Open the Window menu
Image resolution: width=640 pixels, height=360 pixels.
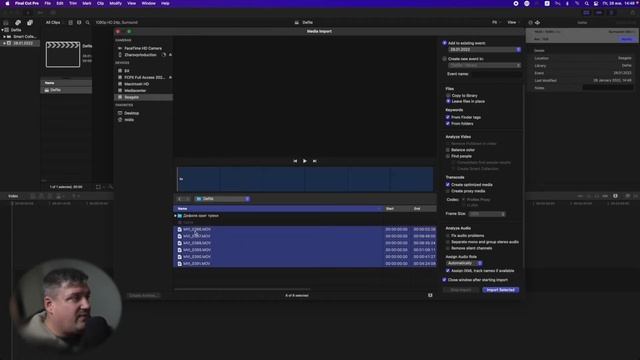coord(149,3)
